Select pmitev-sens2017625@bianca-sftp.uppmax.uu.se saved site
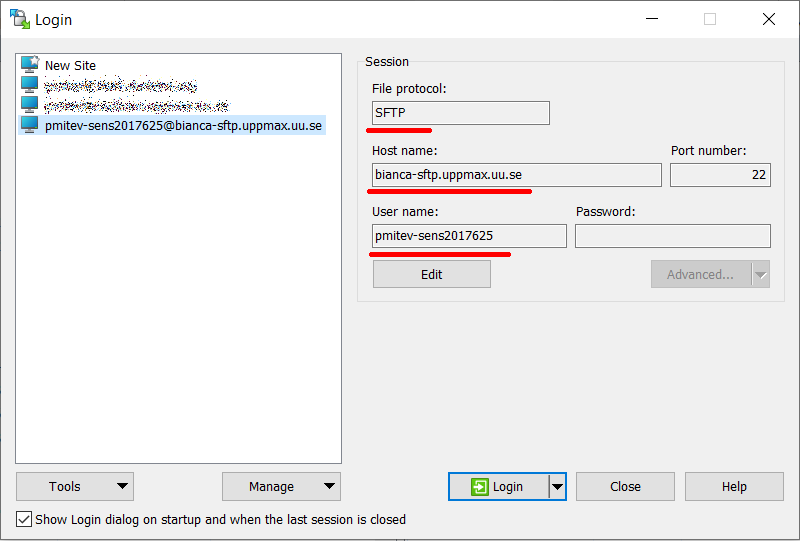Viewport: 800px width, 541px height. click(x=172, y=126)
